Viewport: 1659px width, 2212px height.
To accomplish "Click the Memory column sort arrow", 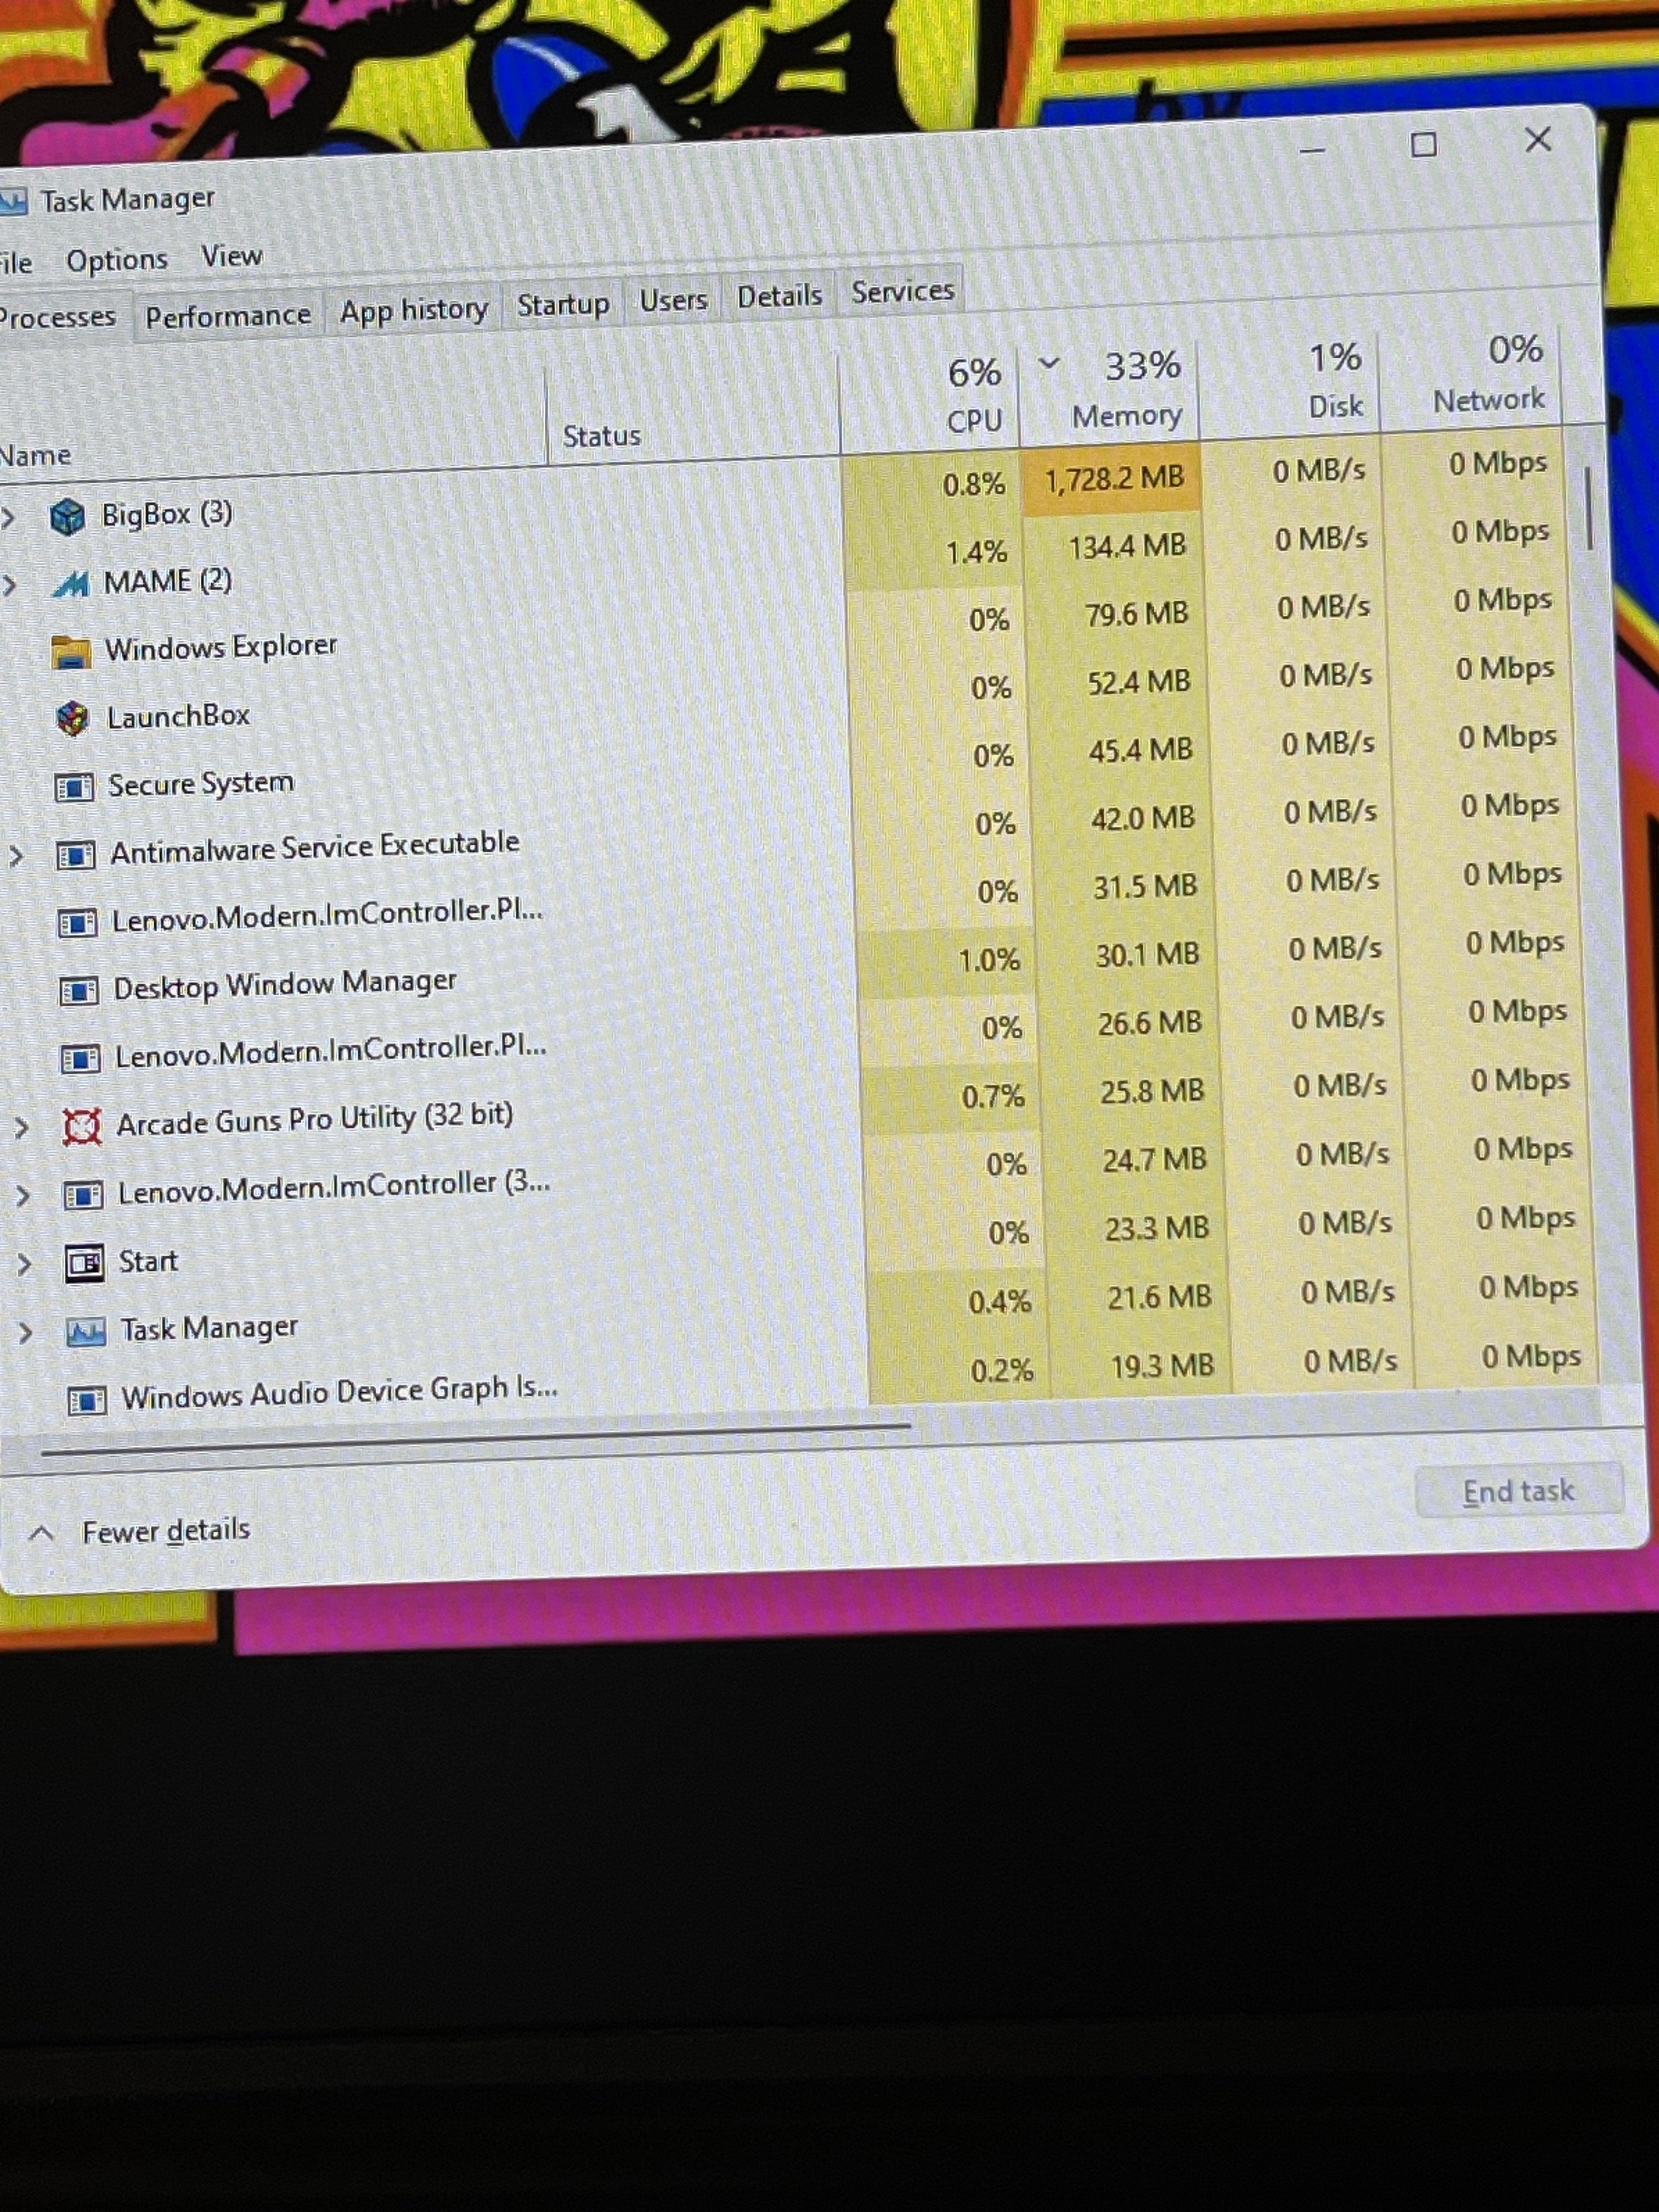I will point(1049,364).
